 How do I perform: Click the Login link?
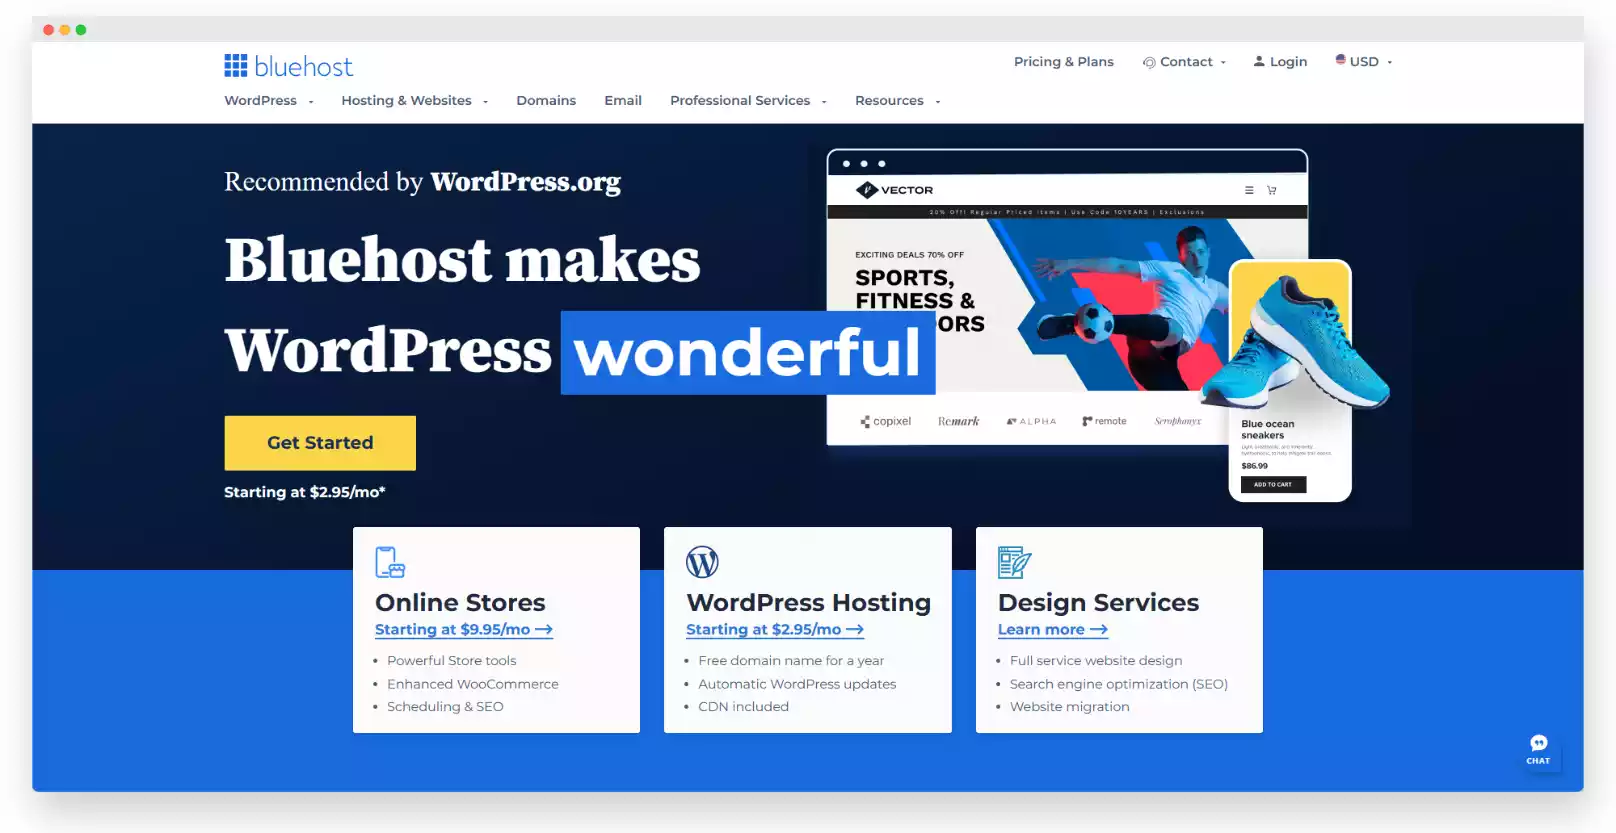coord(1288,61)
